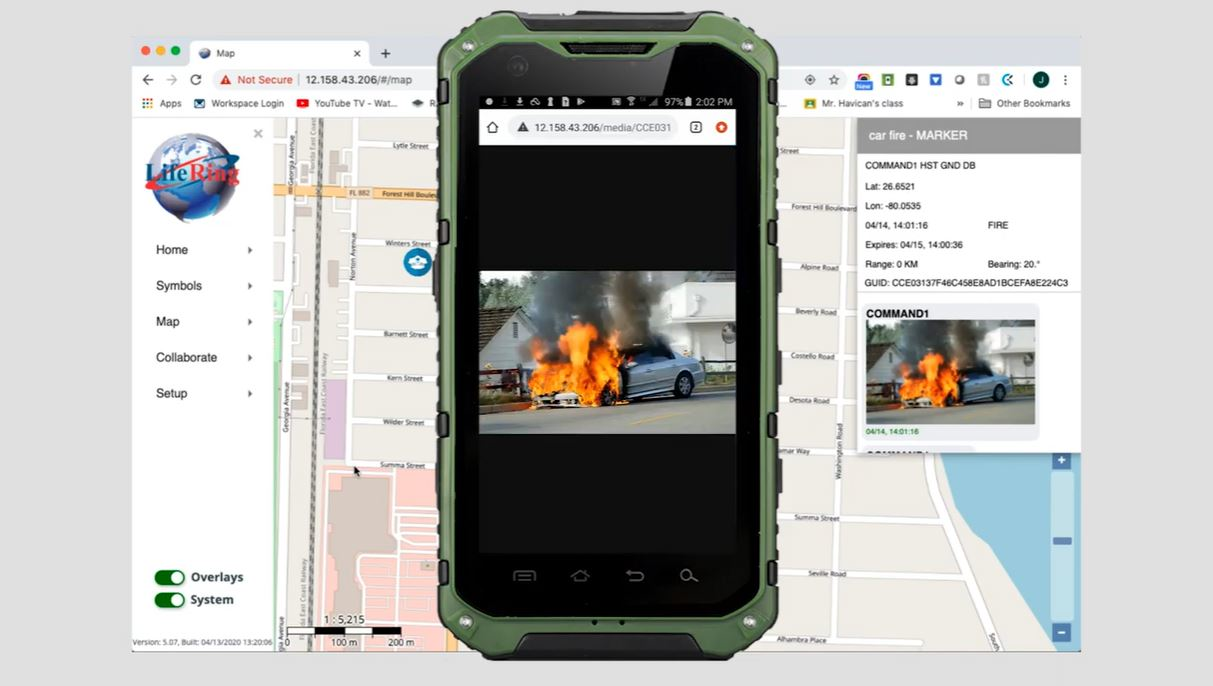The image size is (1213, 686).
Task: Tap the phone's search key
Action: point(688,576)
